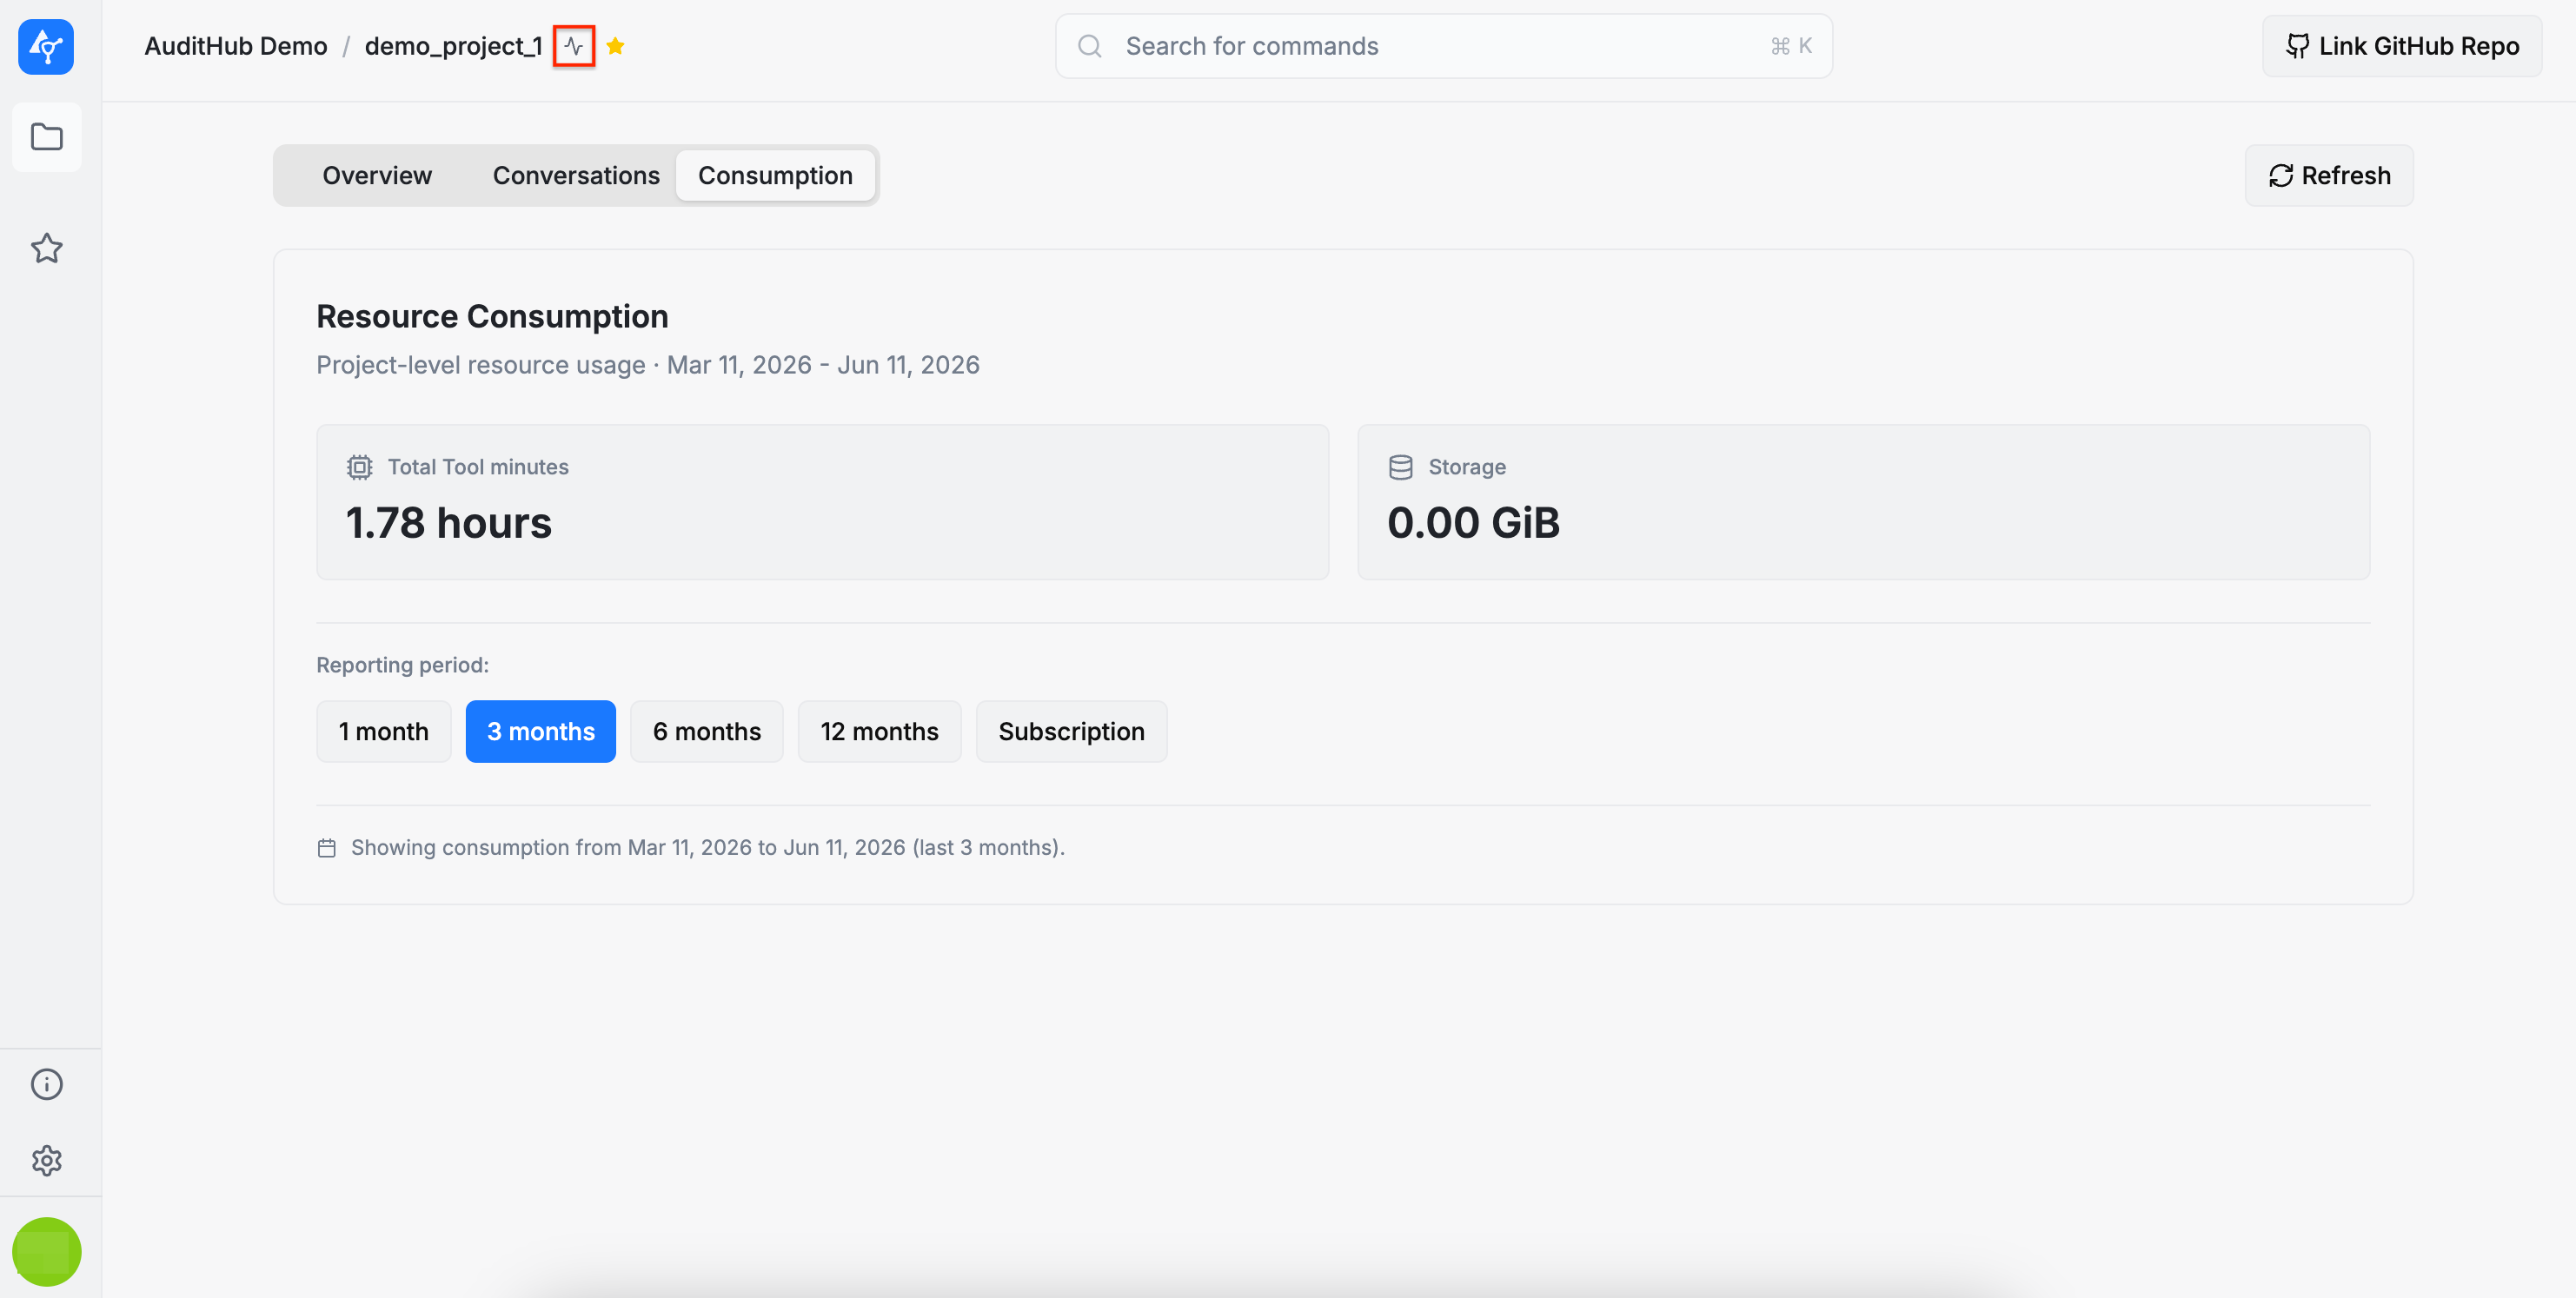Click the calendar icon beside Showing consumption
The height and width of the screenshot is (1298, 2576).
click(x=326, y=848)
